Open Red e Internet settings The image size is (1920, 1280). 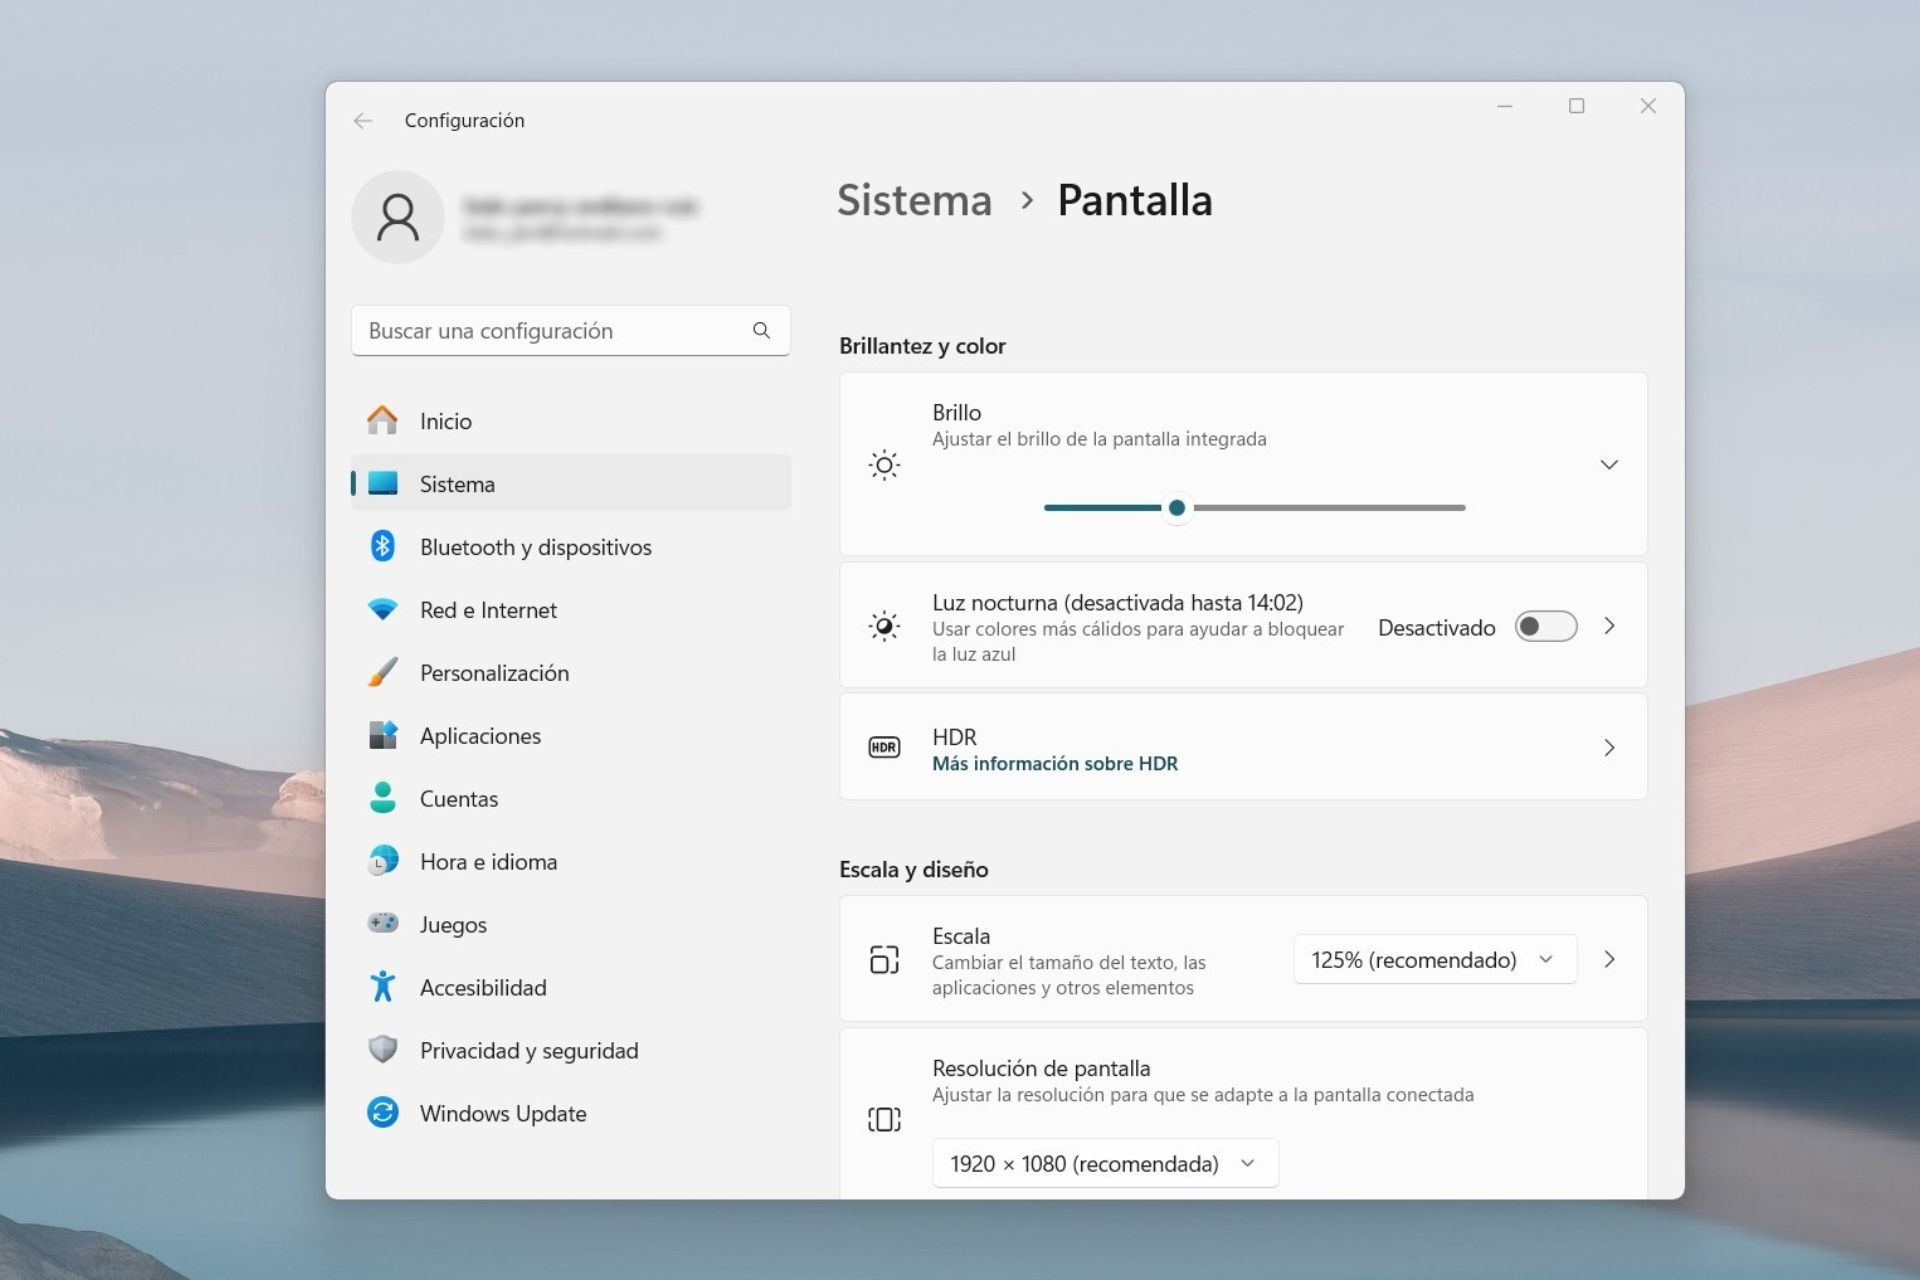[x=570, y=610]
